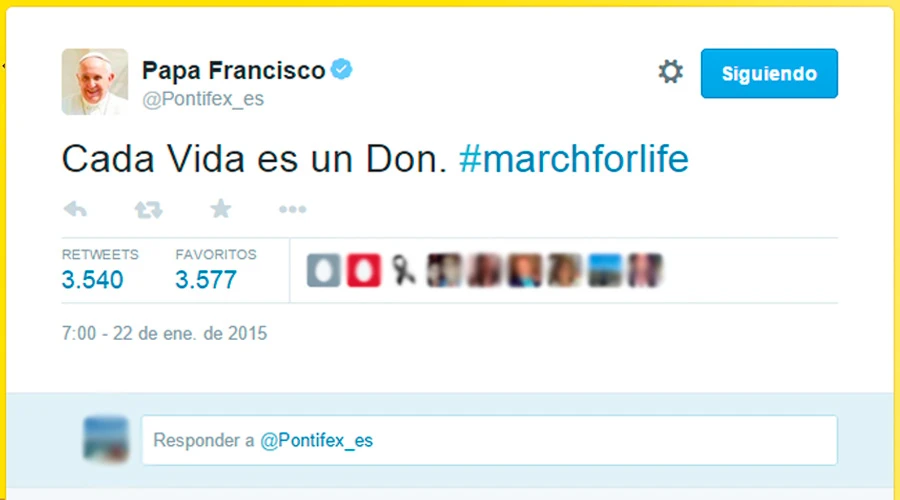
Task: Toggle the Siguiendo follow button
Action: pyautogui.click(x=769, y=74)
